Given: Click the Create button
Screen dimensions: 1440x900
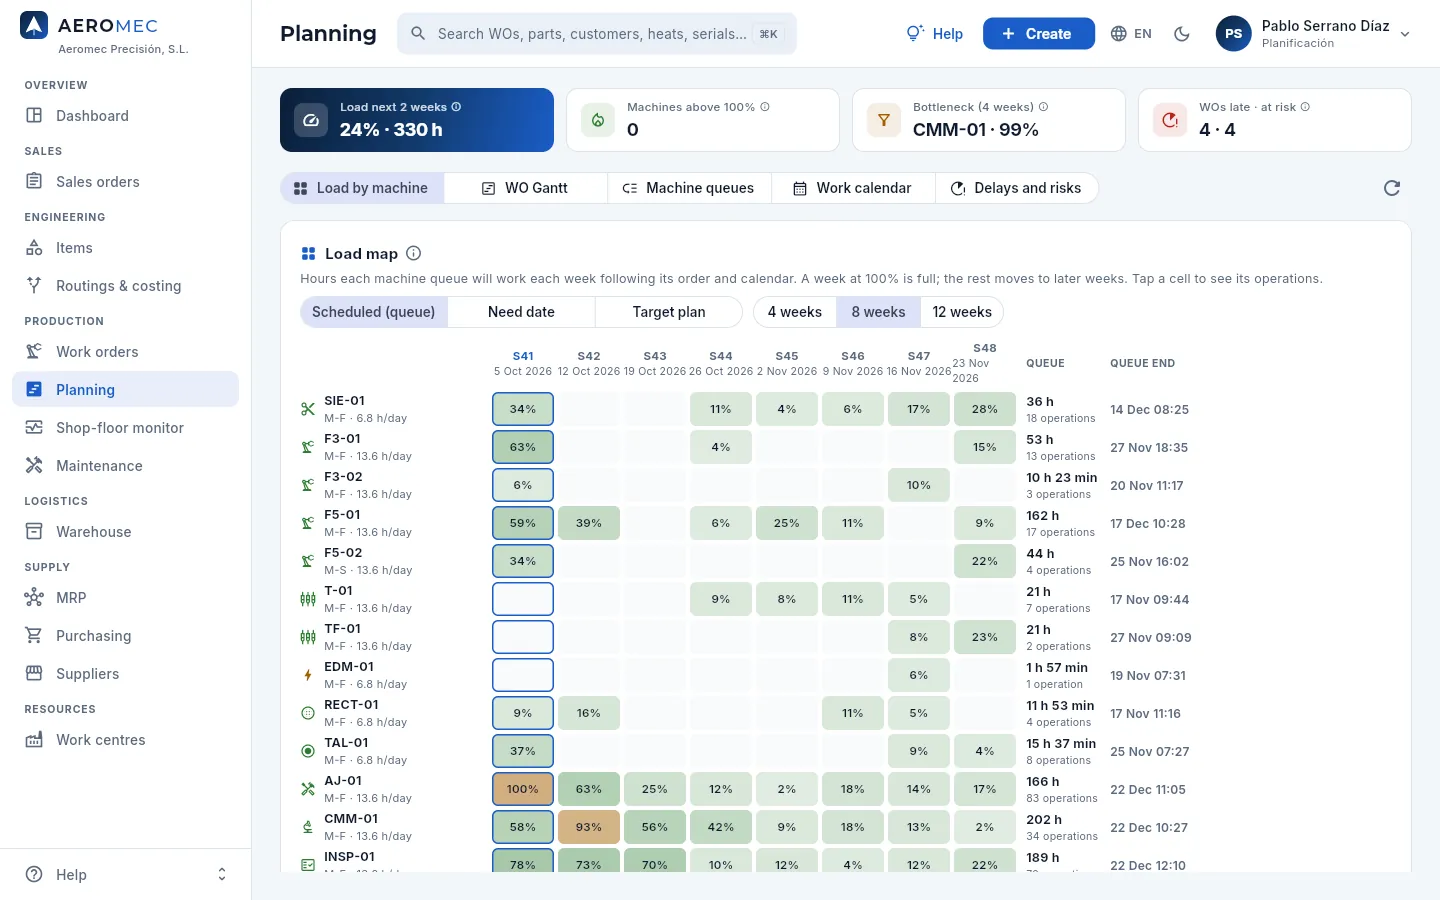Looking at the screenshot, I should click(1039, 34).
